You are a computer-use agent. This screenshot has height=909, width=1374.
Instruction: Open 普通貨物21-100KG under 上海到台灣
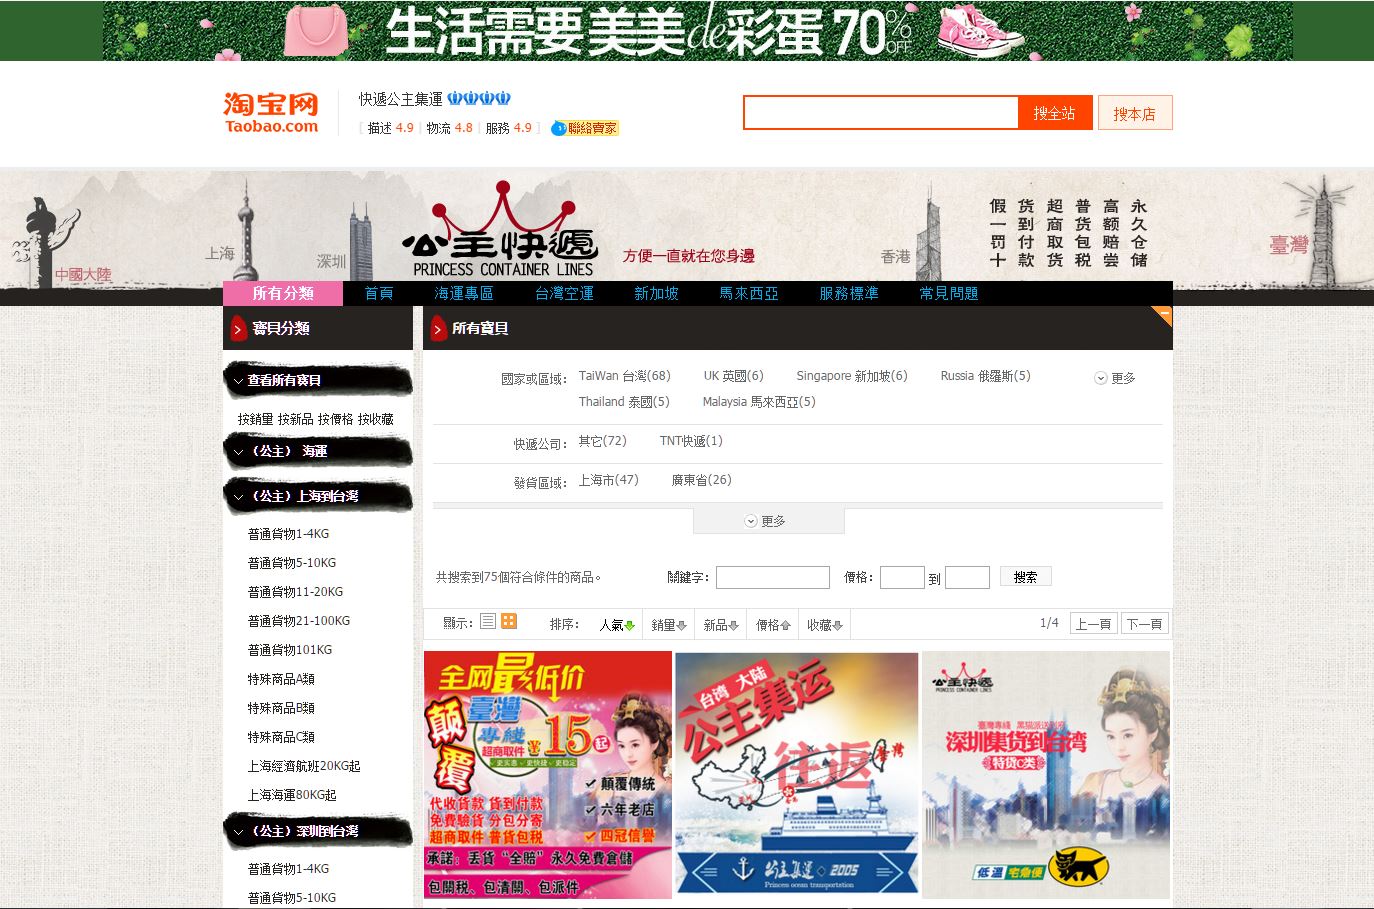[x=299, y=621]
